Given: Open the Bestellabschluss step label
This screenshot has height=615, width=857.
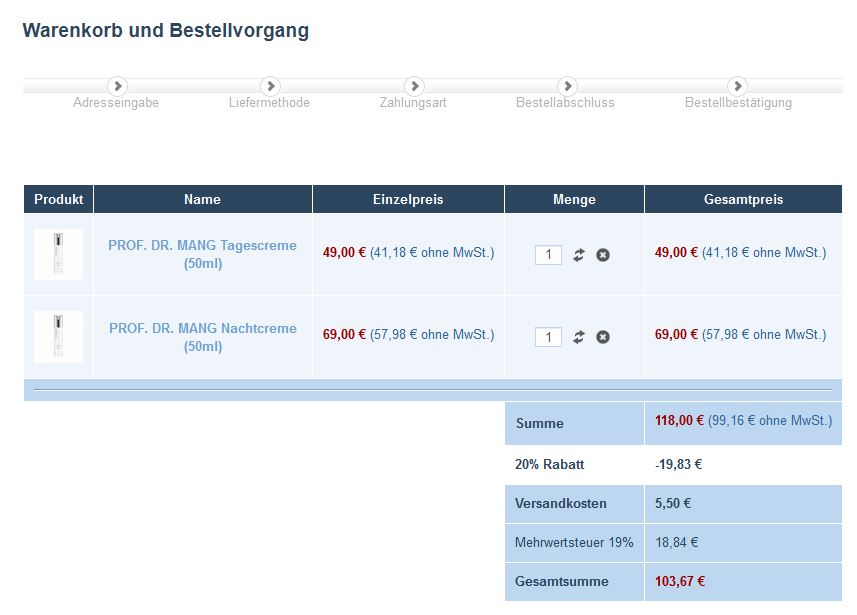Looking at the screenshot, I should click(x=565, y=103).
